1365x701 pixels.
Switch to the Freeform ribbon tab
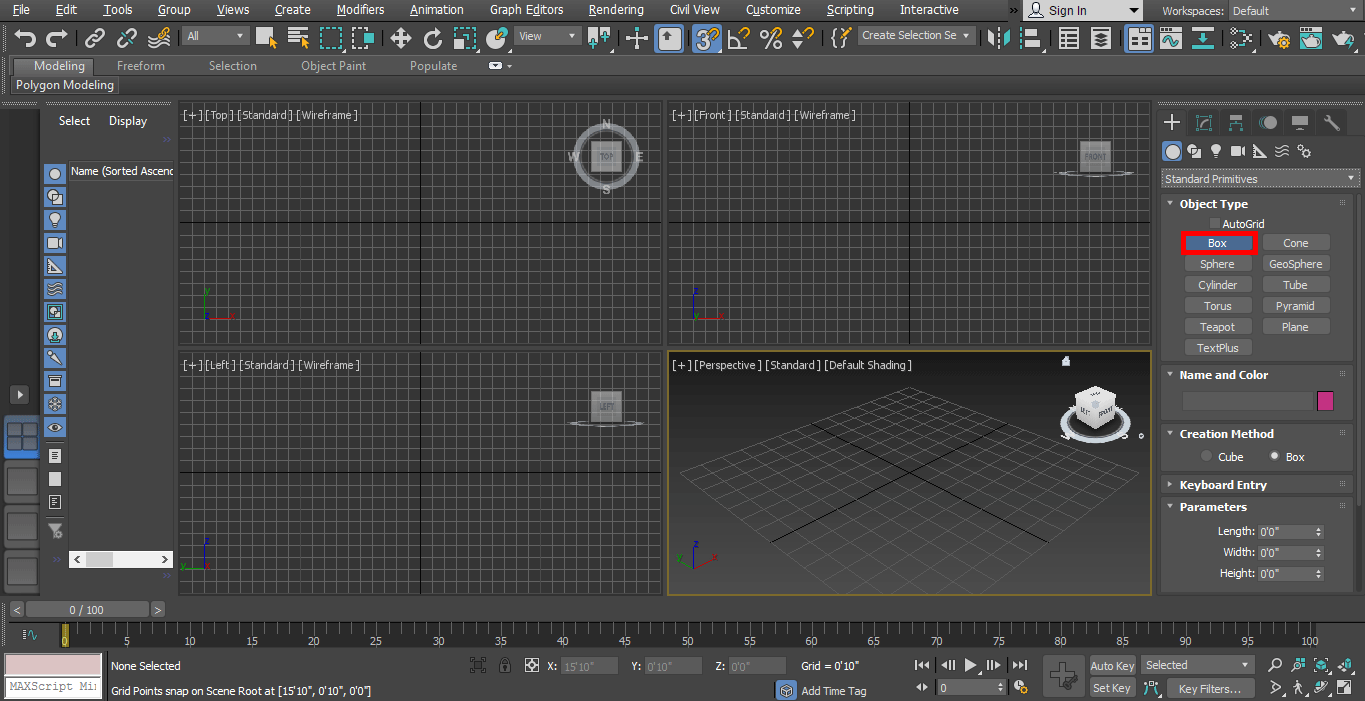pos(140,65)
